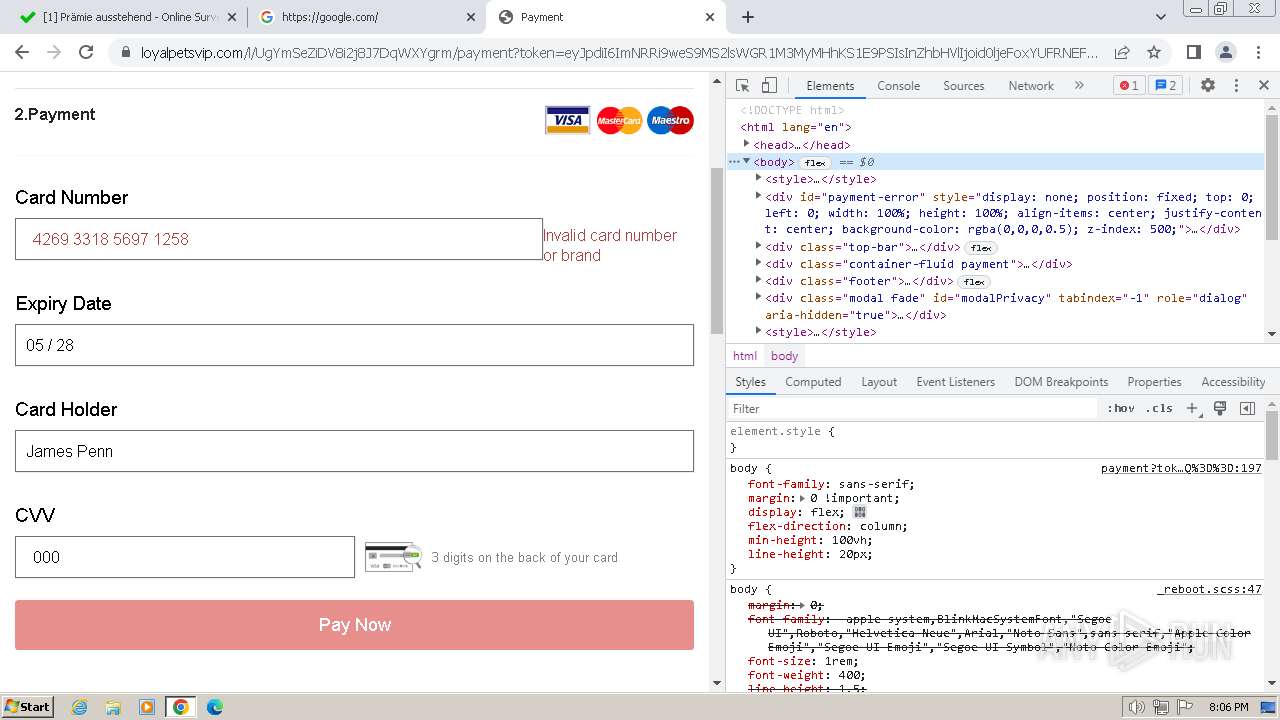Open DevTools settings gear

coord(1208,86)
